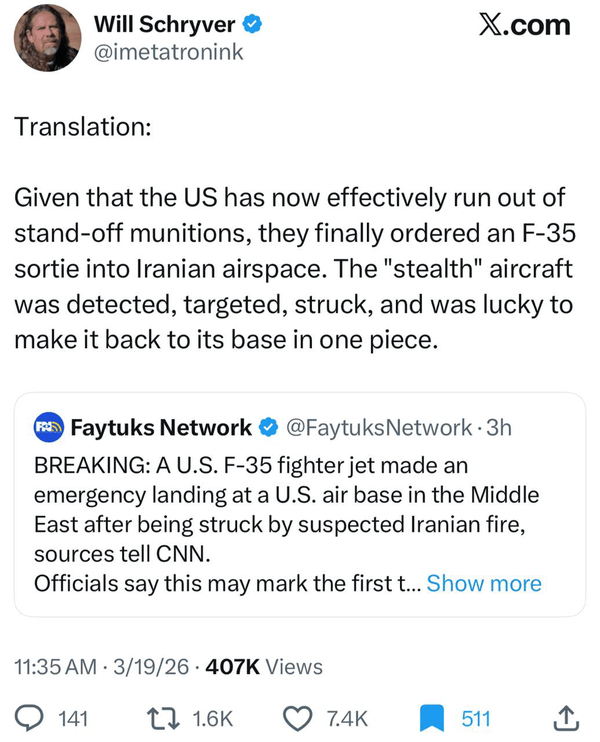Click the 3h quoted post timestamp
600x742 pixels.
pos(498,428)
